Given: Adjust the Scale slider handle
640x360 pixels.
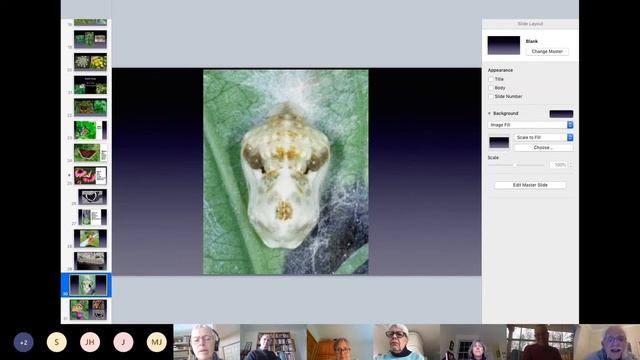Looking at the screenshot, I should (x=515, y=165).
